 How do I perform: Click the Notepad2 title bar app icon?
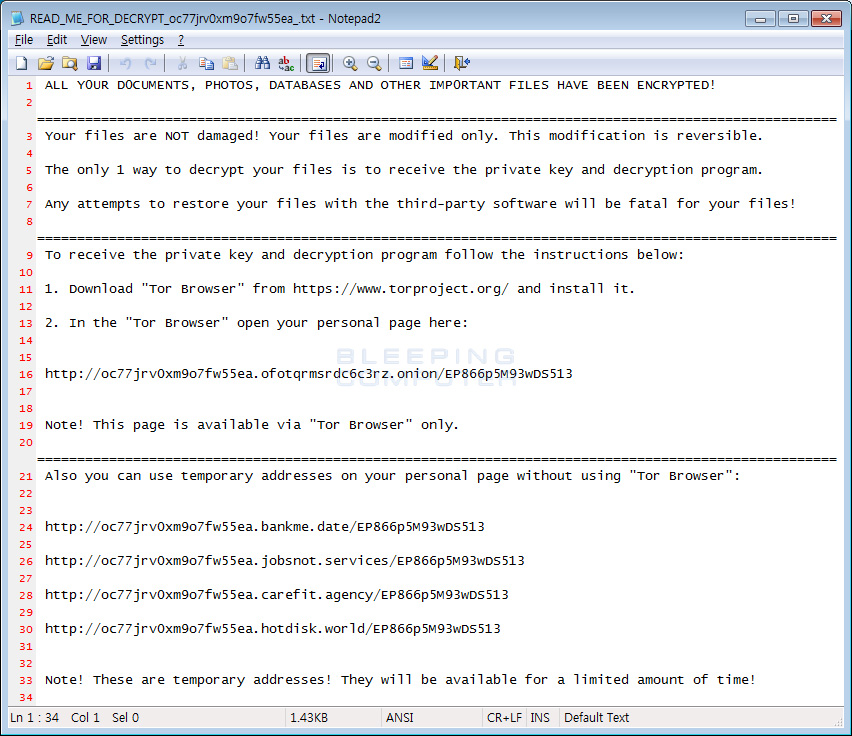point(17,18)
